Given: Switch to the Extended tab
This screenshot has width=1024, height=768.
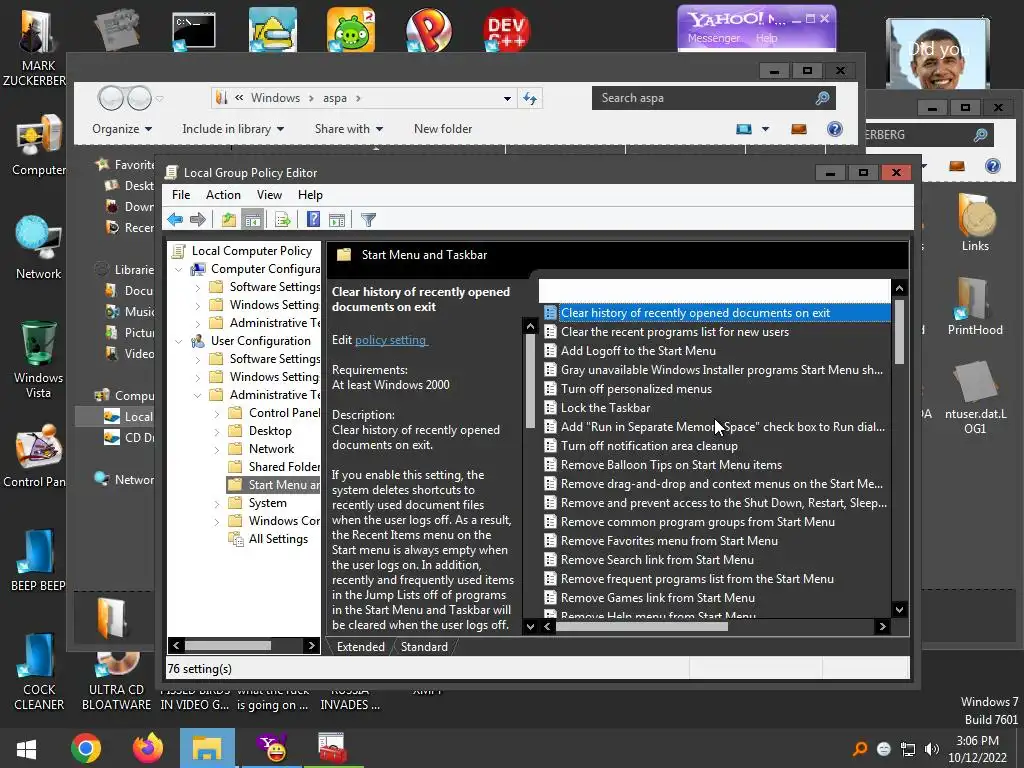Looking at the screenshot, I should pyautogui.click(x=360, y=647).
